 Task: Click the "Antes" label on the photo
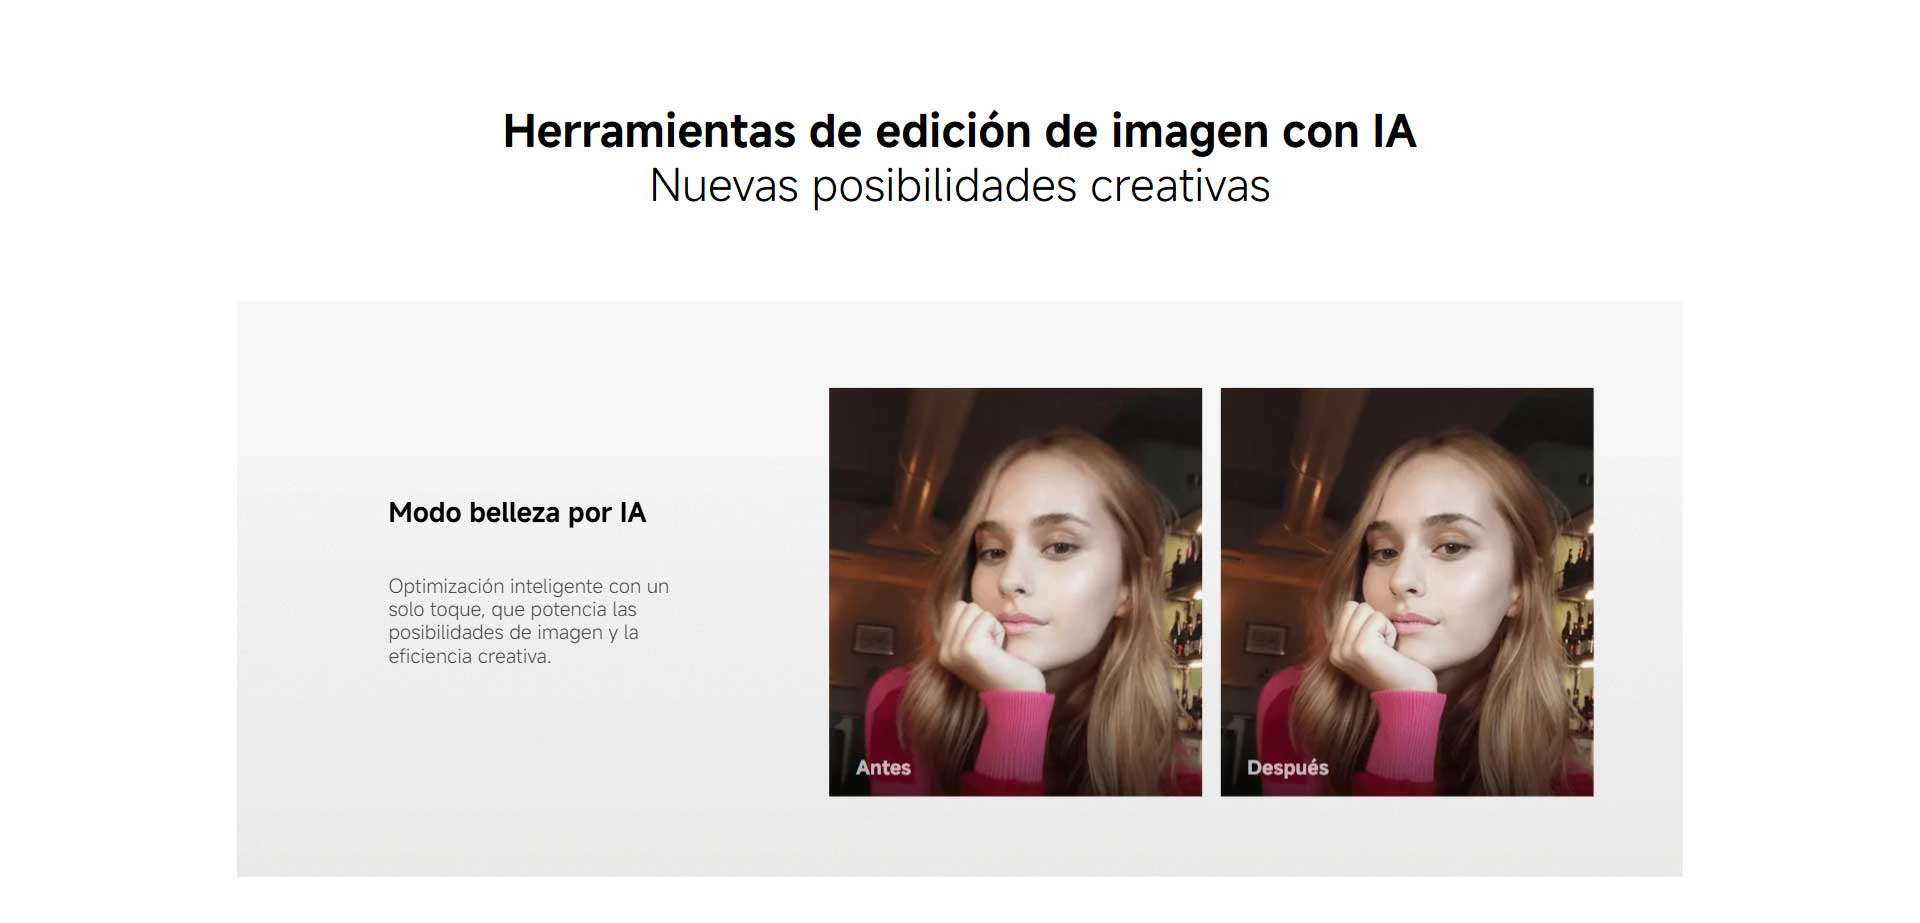point(883,767)
